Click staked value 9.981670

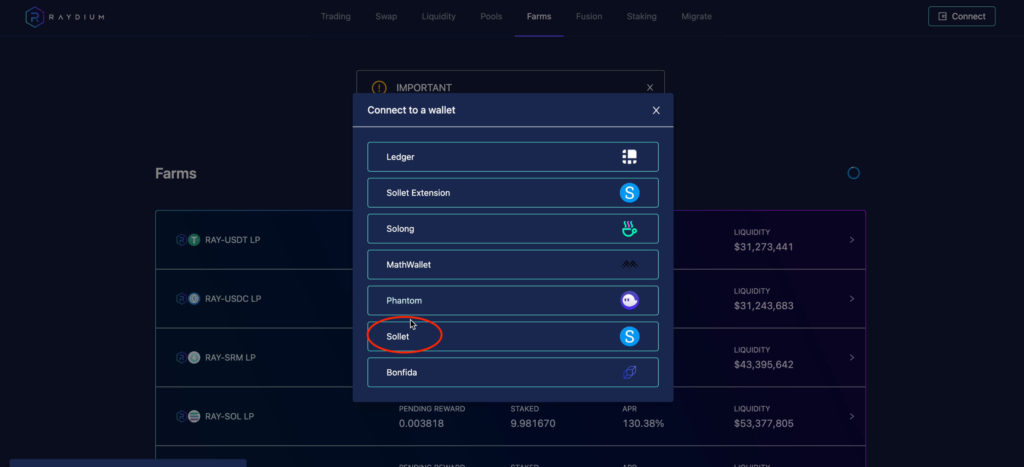coord(533,423)
